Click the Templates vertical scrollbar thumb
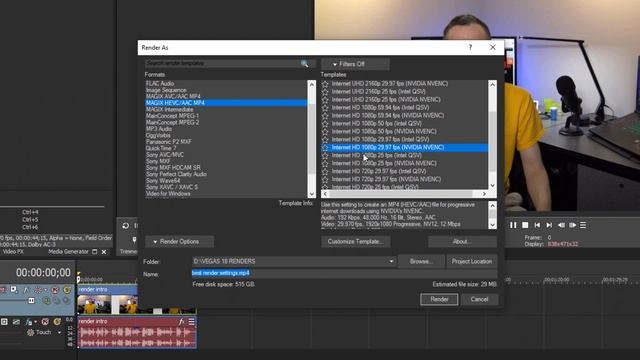This screenshot has height=360, width=640. pyautogui.click(x=492, y=141)
